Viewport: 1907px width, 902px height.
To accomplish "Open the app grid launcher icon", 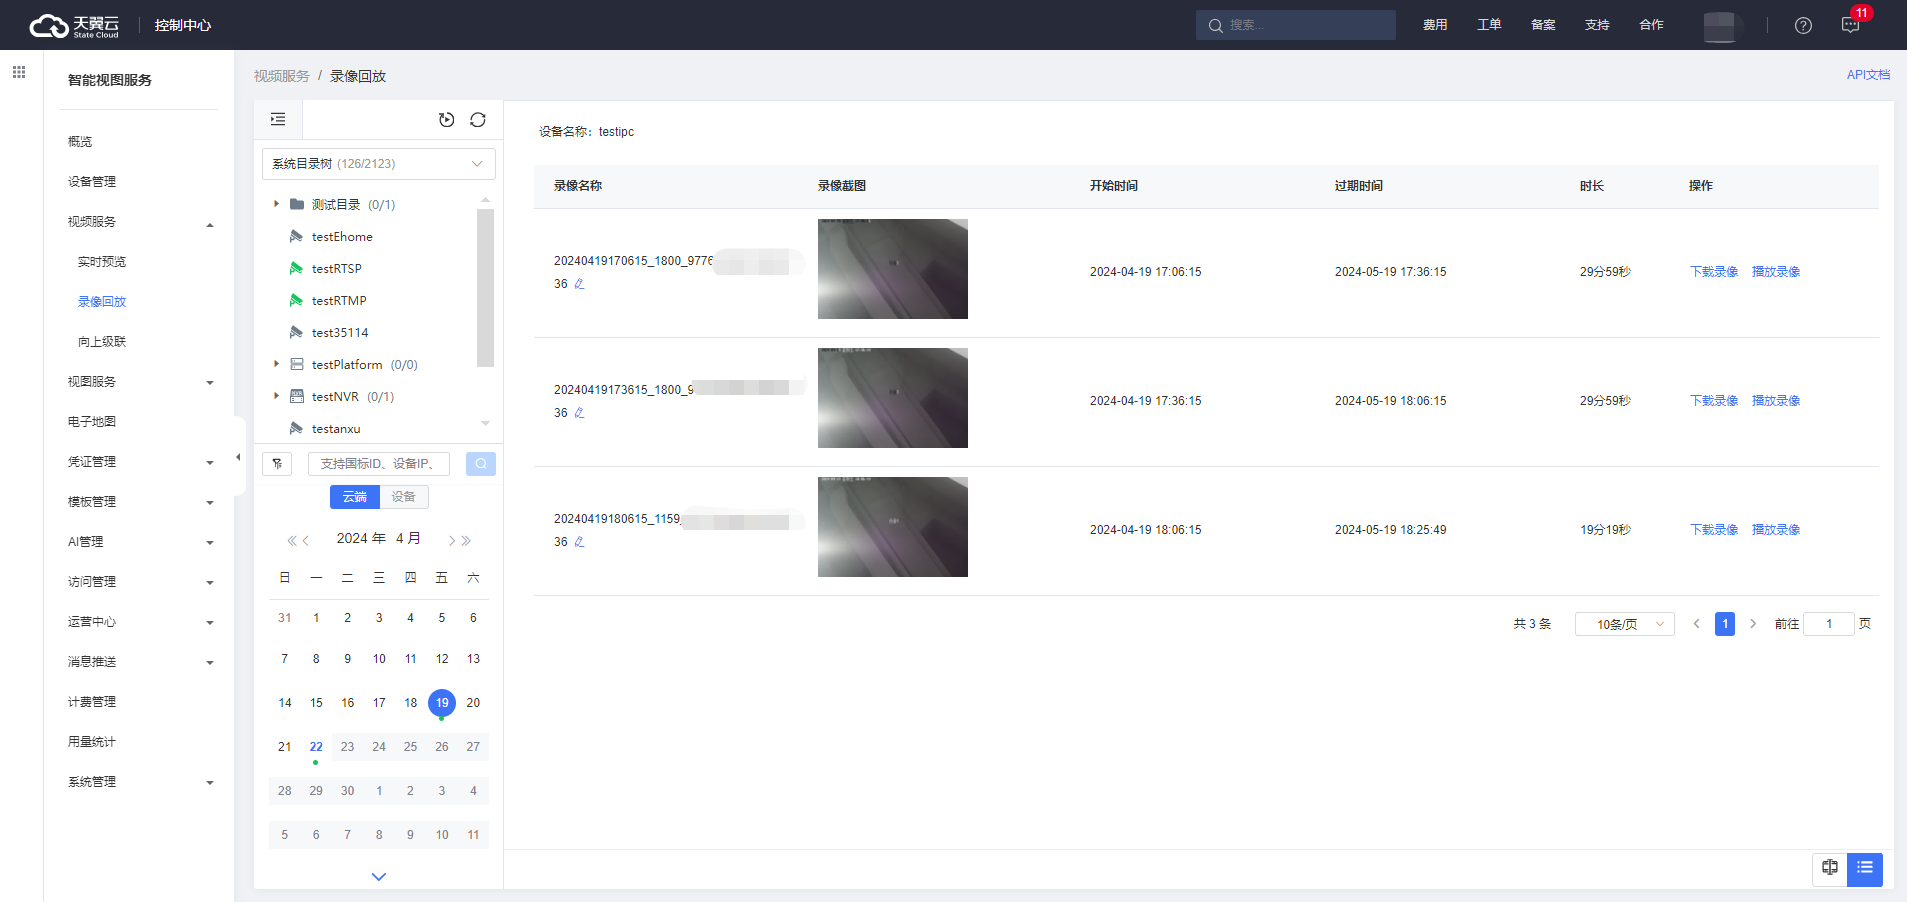I will (19, 72).
